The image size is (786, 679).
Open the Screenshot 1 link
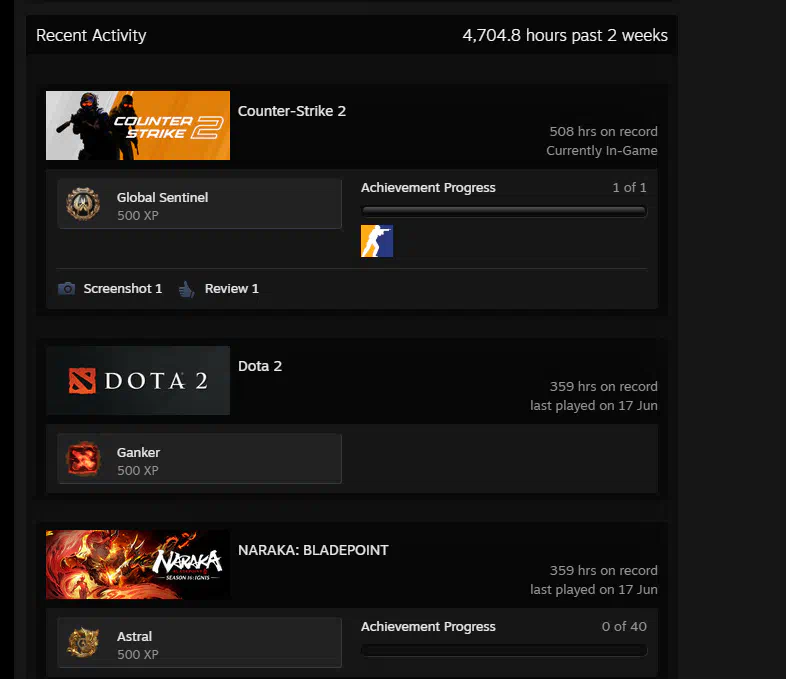pos(123,289)
